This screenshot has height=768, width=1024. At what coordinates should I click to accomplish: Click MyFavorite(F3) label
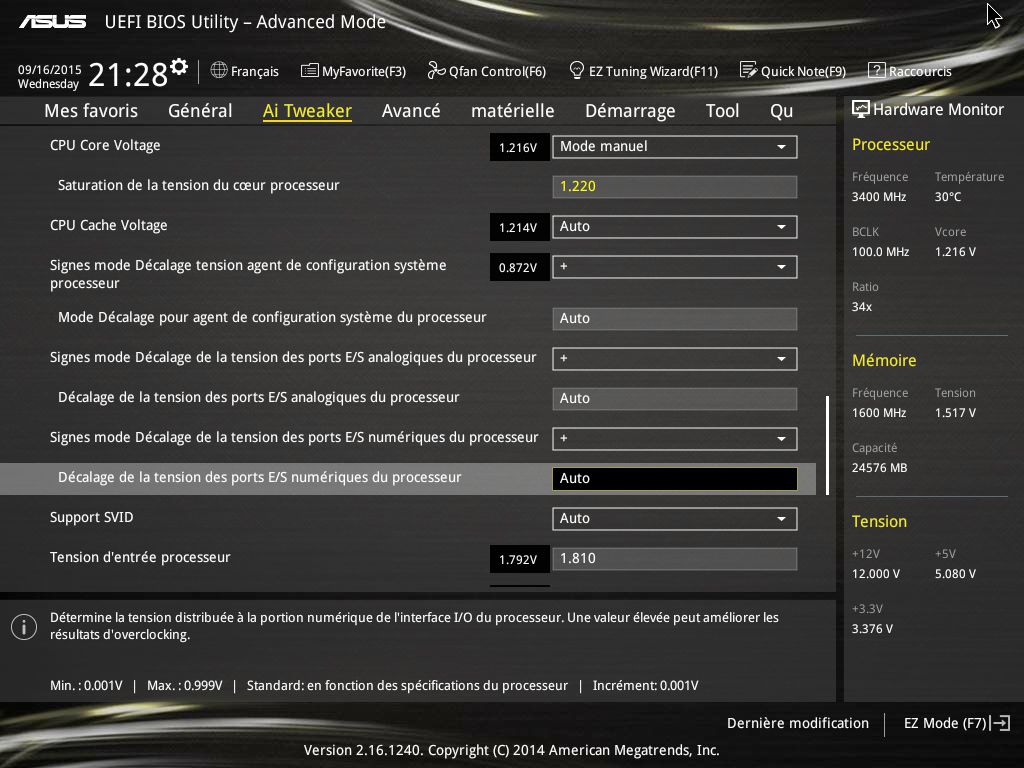pos(364,71)
